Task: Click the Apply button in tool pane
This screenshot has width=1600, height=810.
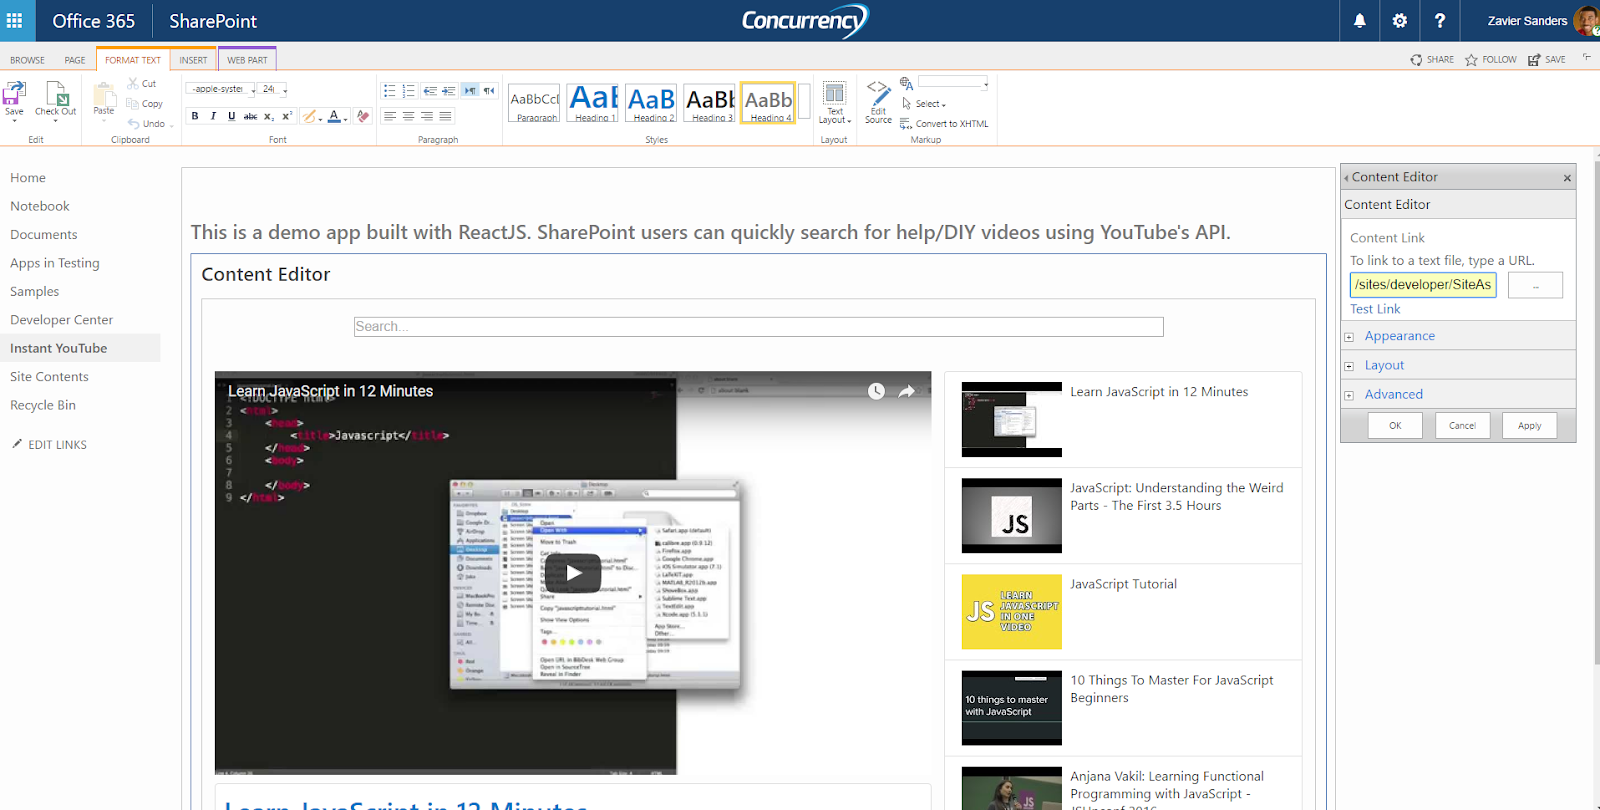Action: coord(1529,425)
